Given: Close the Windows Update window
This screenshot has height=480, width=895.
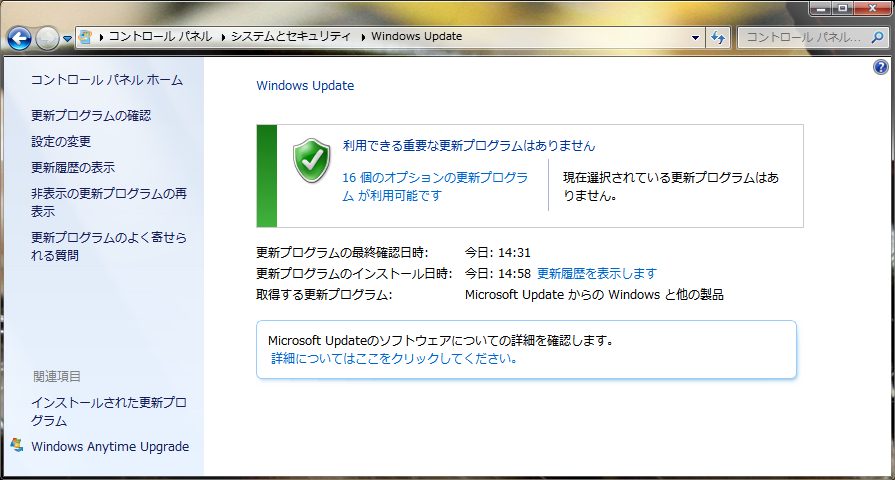Looking at the screenshot, I should point(873,8).
